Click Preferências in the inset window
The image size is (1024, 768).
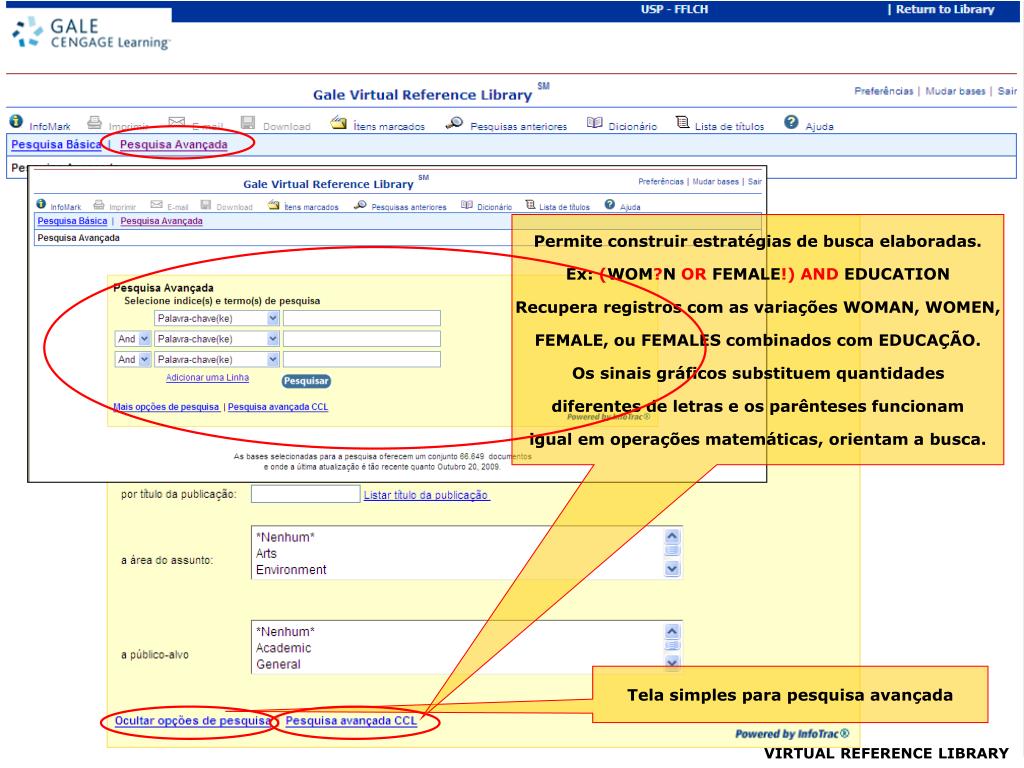pos(661,182)
